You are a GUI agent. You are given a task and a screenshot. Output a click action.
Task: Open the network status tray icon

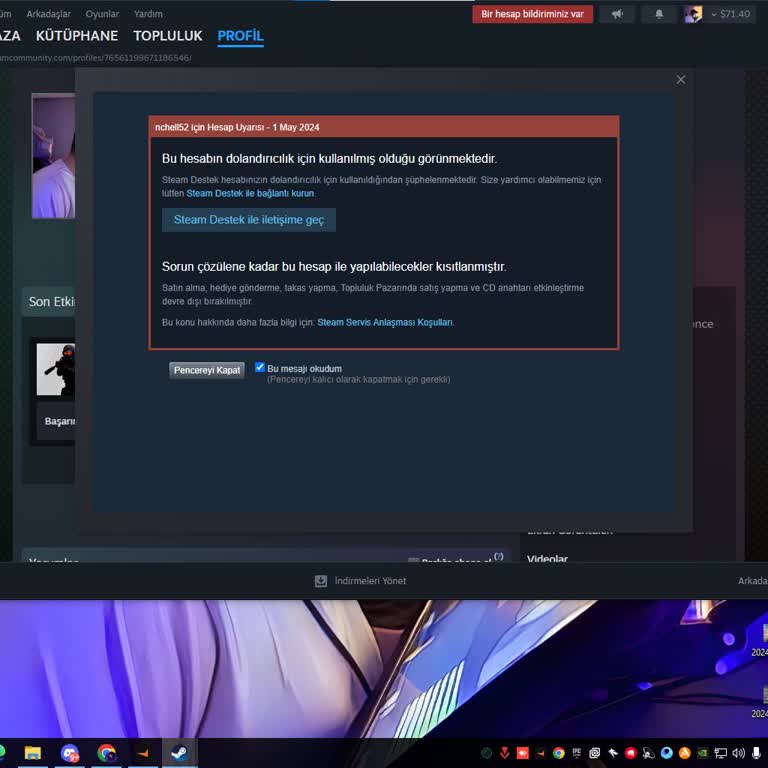point(720,753)
